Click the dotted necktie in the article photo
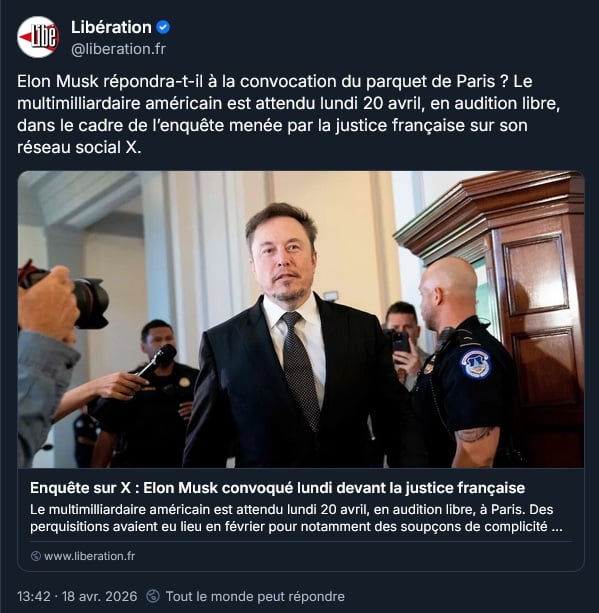The height and width of the screenshot is (613, 599). point(300,369)
